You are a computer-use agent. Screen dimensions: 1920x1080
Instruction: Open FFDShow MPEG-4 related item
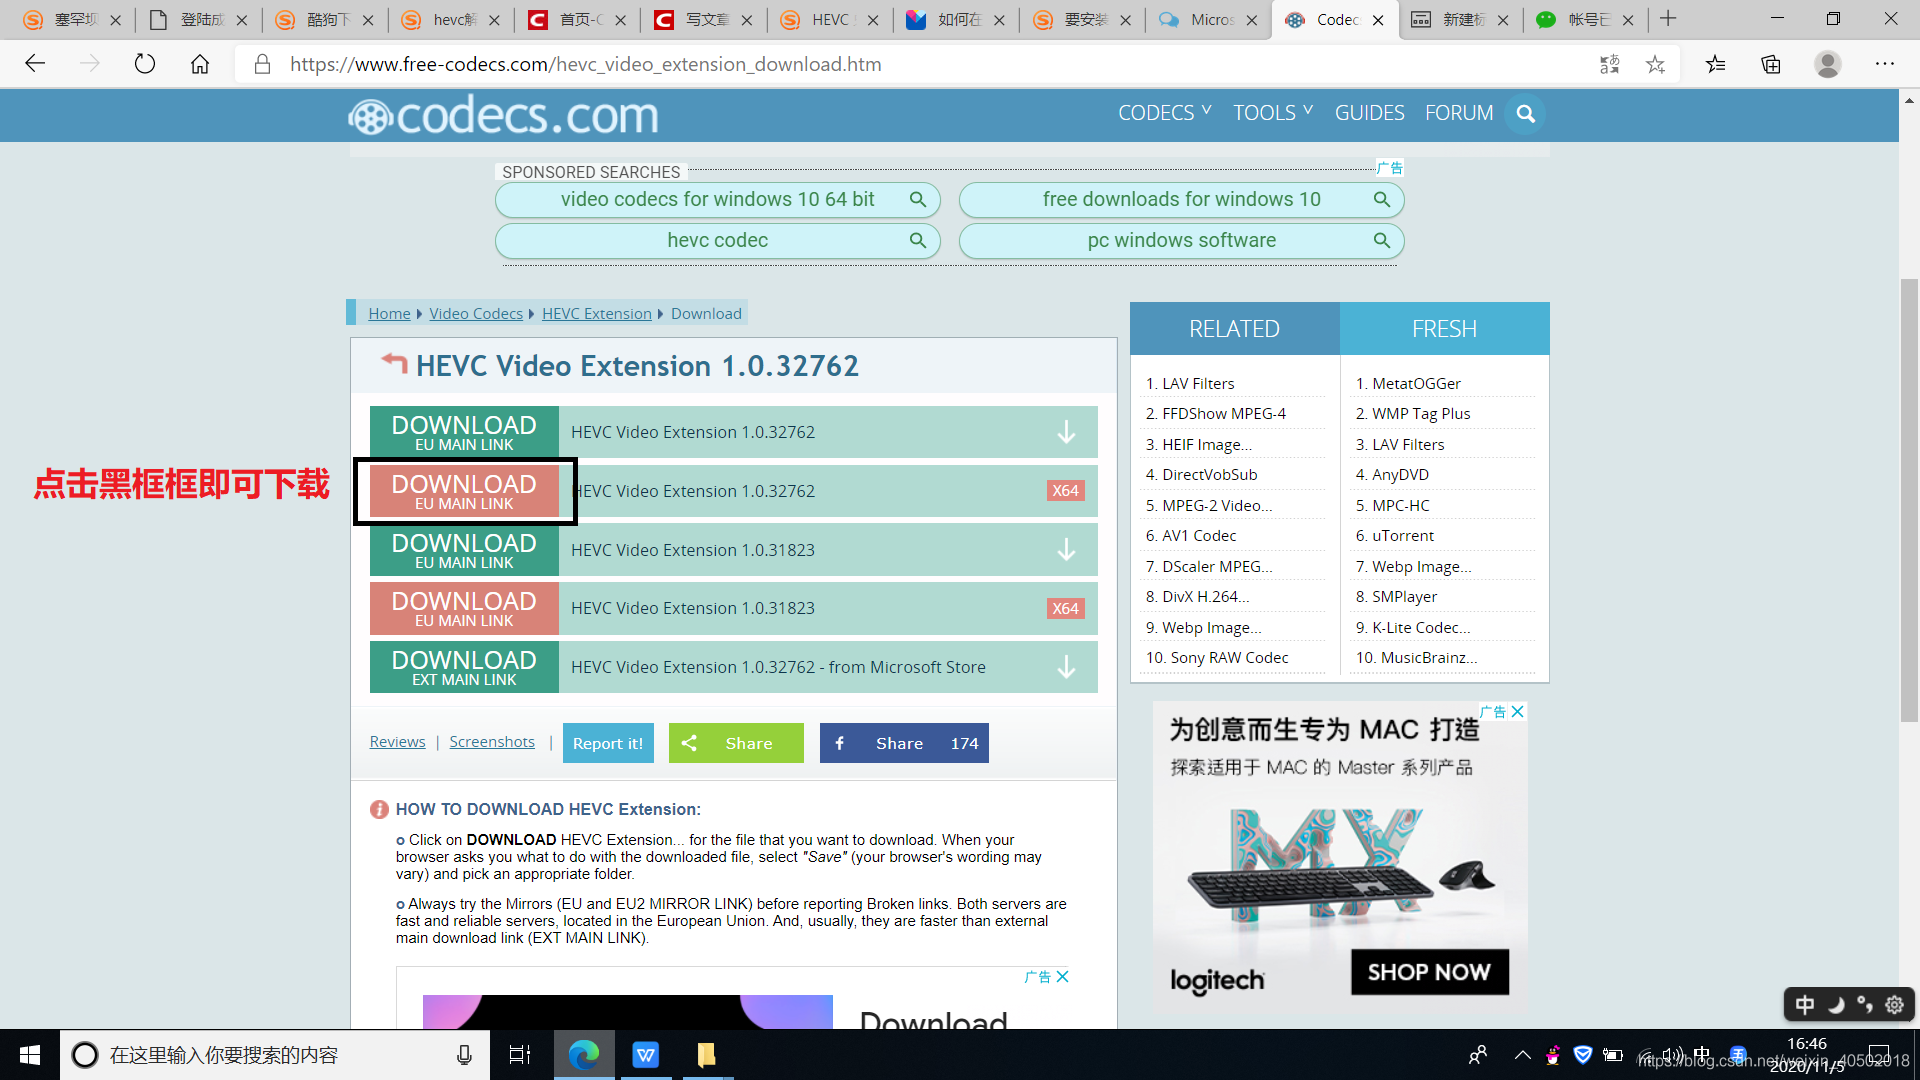pyautogui.click(x=1224, y=414)
